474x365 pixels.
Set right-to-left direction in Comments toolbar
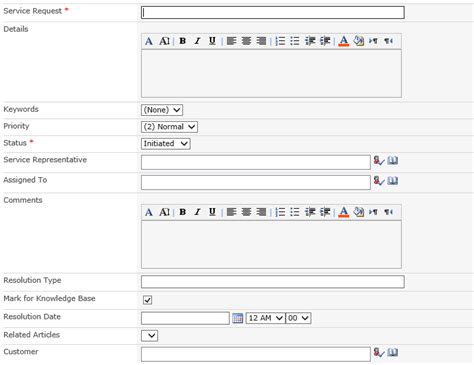pos(388,212)
